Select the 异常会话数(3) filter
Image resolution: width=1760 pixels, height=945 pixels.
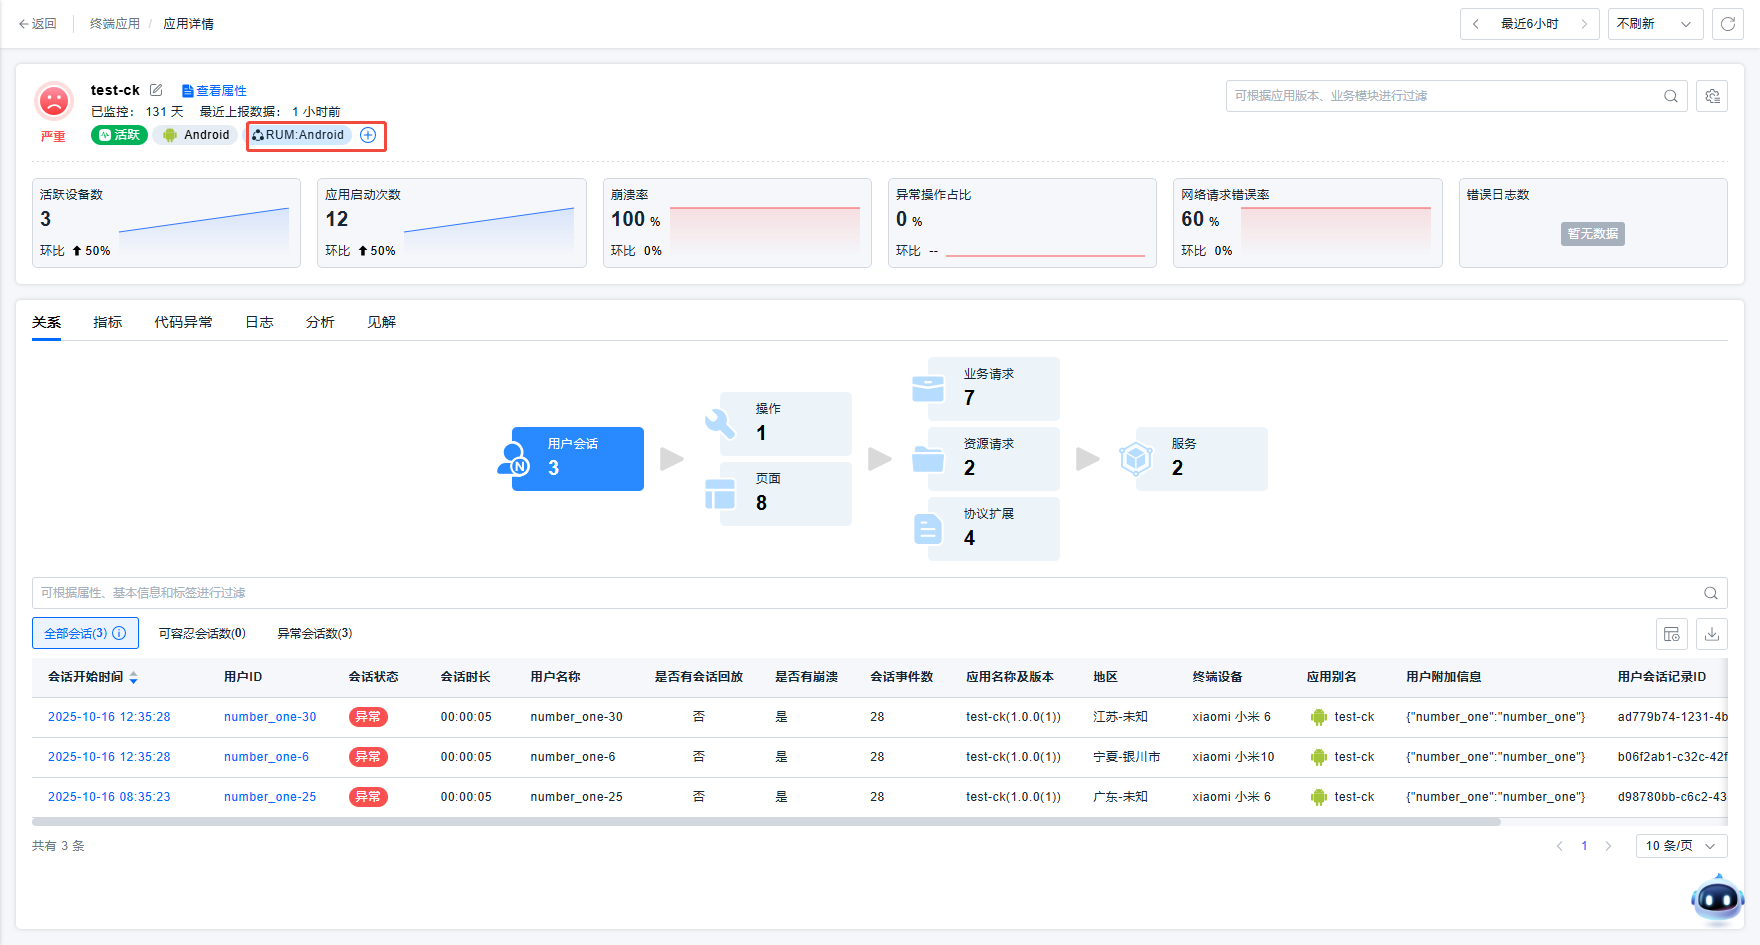point(314,633)
